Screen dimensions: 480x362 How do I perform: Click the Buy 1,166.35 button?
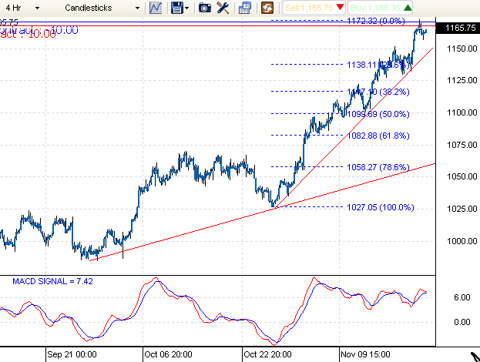tap(380, 8)
